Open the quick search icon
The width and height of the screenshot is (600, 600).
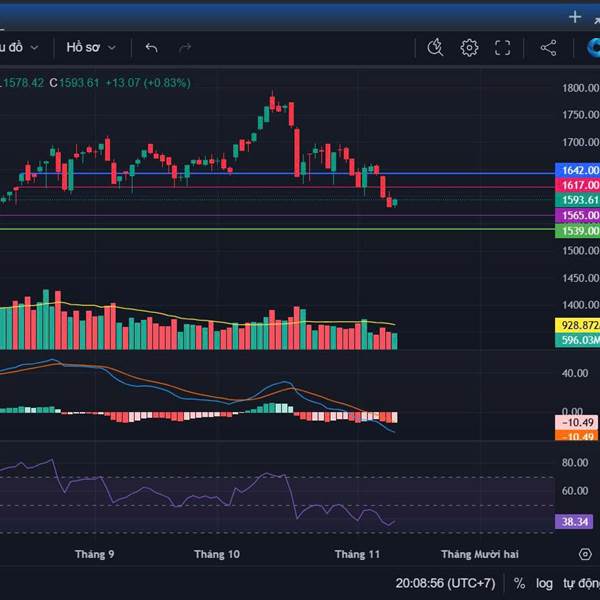pyautogui.click(x=435, y=47)
